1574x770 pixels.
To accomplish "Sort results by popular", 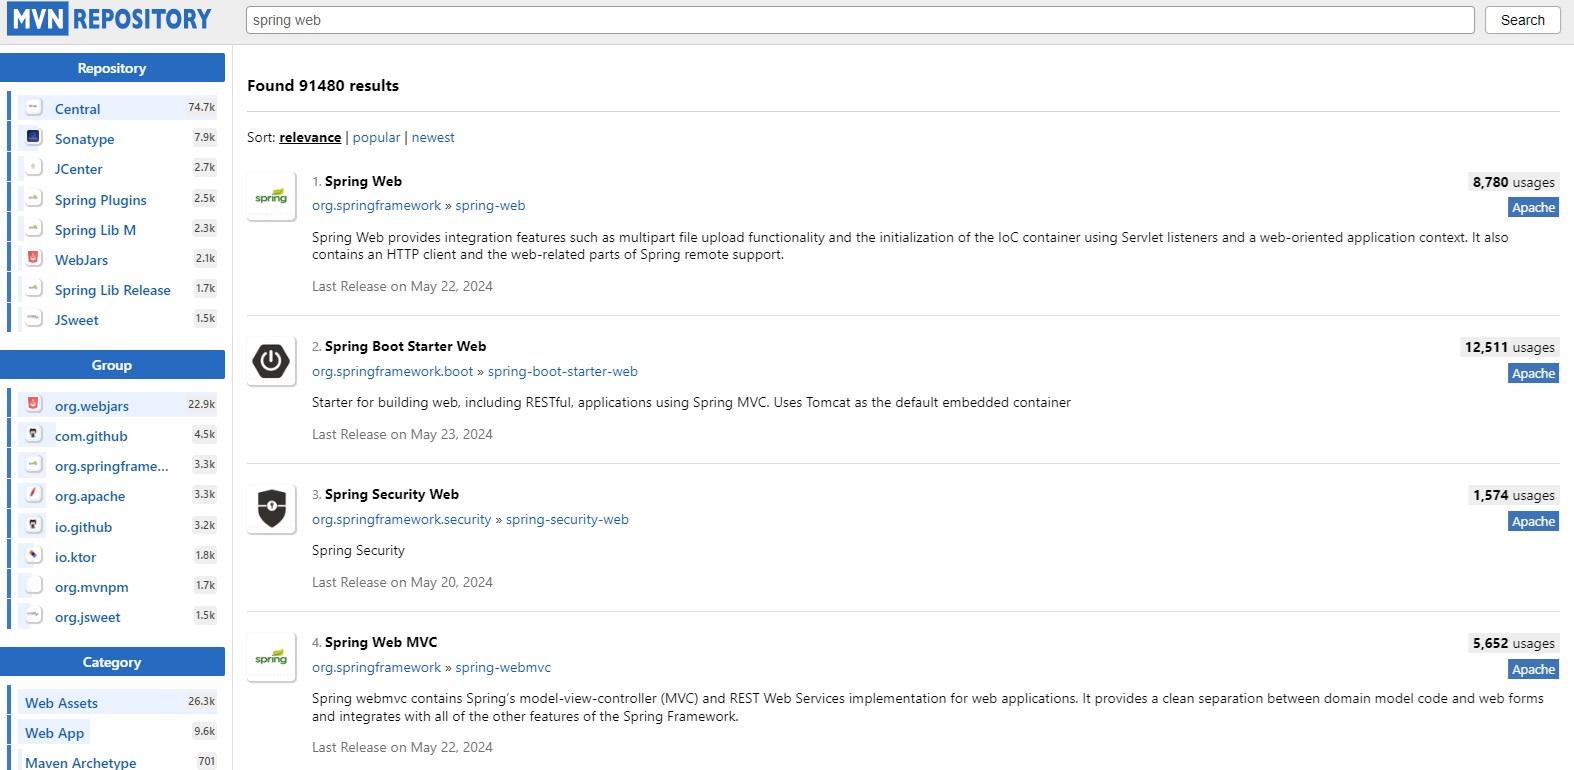I will (x=376, y=138).
